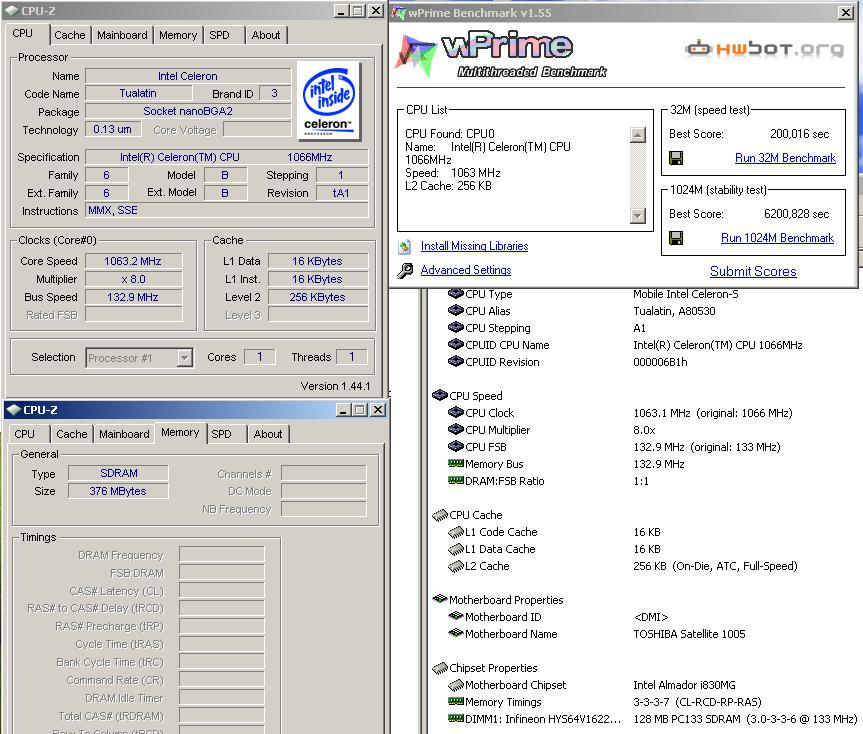
Task: Click the Instructions MMX, SSE field
Action: 226,211
